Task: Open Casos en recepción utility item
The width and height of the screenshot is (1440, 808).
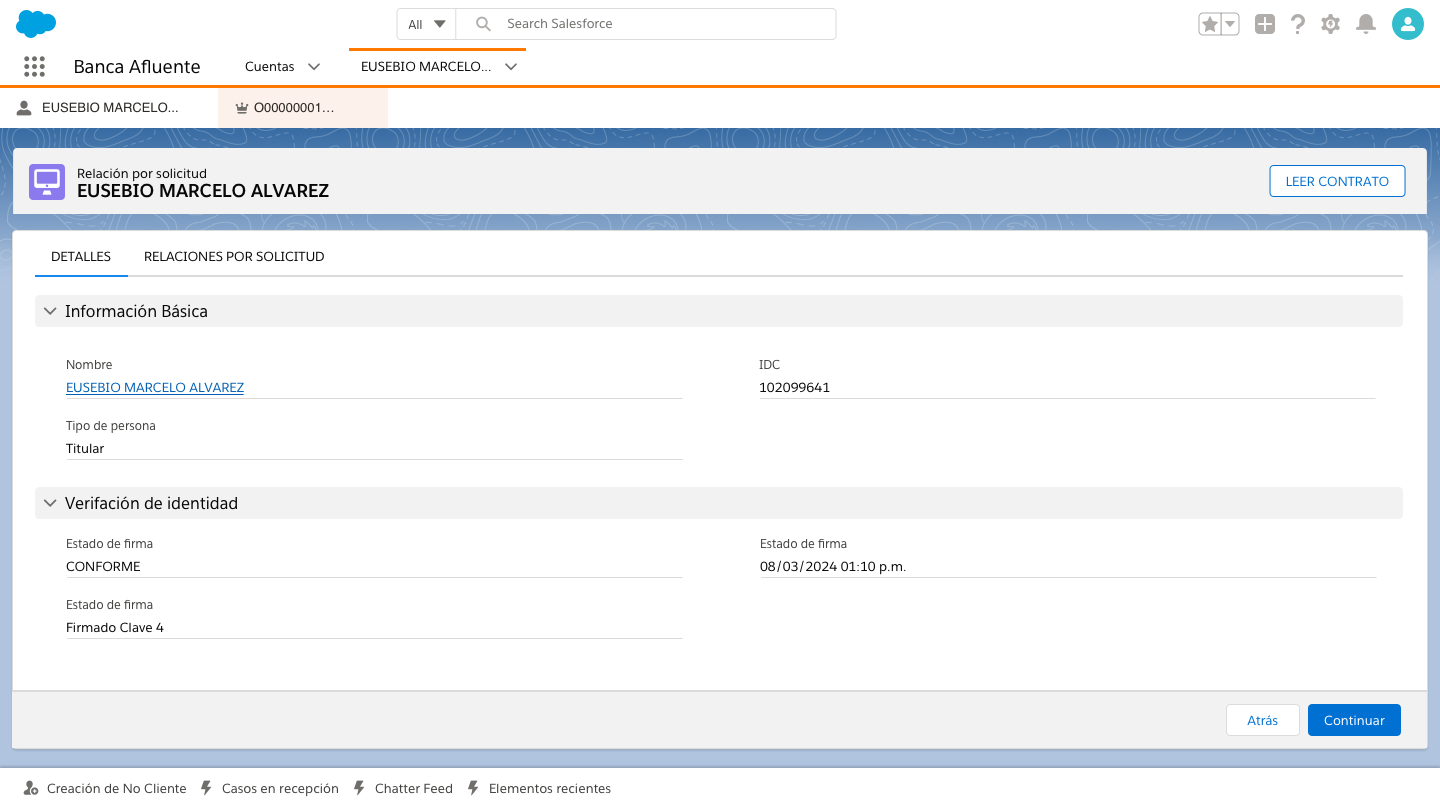Action: coord(270,788)
